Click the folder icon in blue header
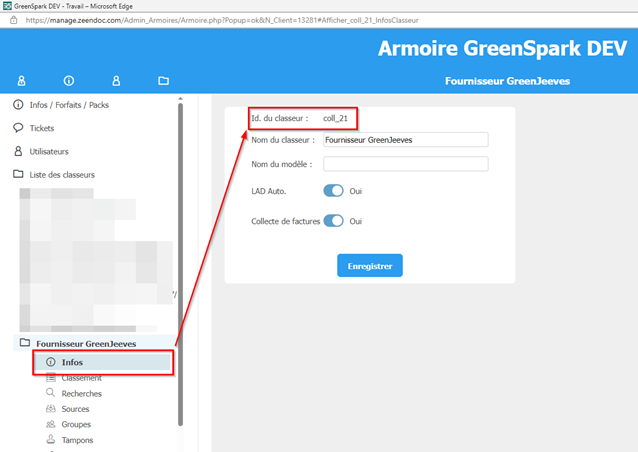The height and width of the screenshot is (452, 638). click(163, 81)
